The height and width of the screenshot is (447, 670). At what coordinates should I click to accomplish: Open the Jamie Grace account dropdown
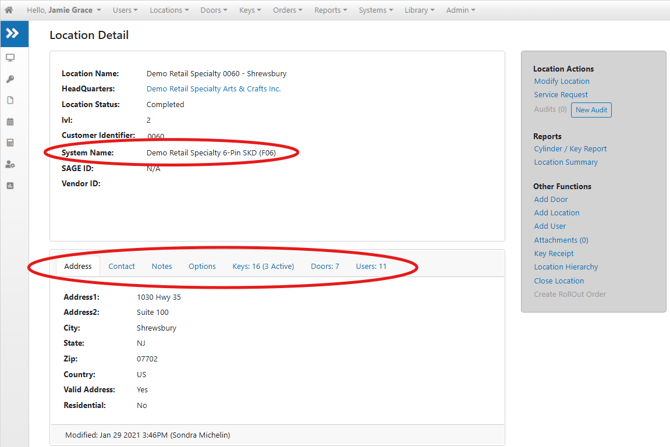[68, 10]
